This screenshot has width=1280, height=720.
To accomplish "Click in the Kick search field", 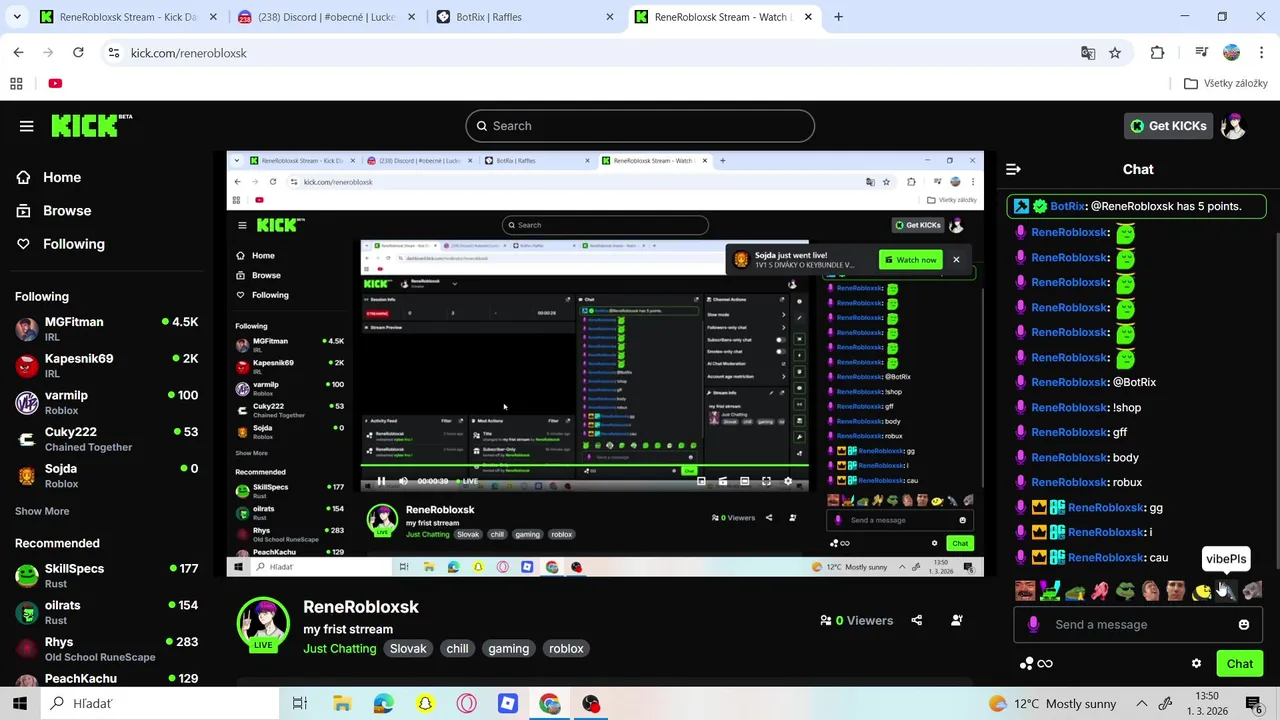I will (x=640, y=126).
